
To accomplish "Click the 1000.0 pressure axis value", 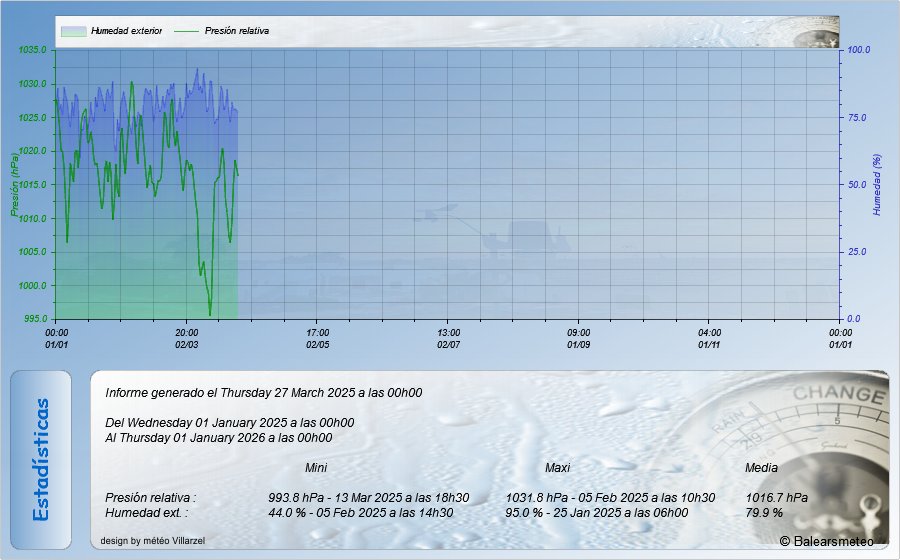I will click(x=32, y=286).
